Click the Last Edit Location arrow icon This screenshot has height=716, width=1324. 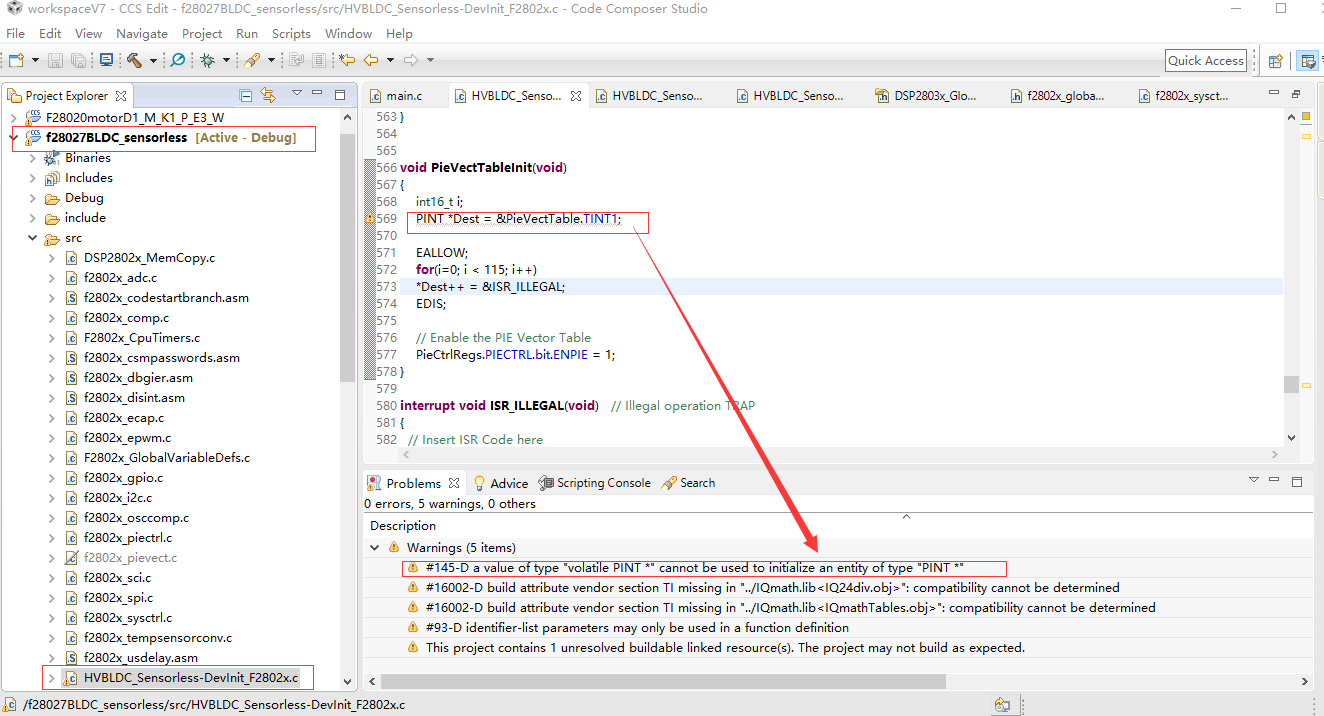coord(347,60)
